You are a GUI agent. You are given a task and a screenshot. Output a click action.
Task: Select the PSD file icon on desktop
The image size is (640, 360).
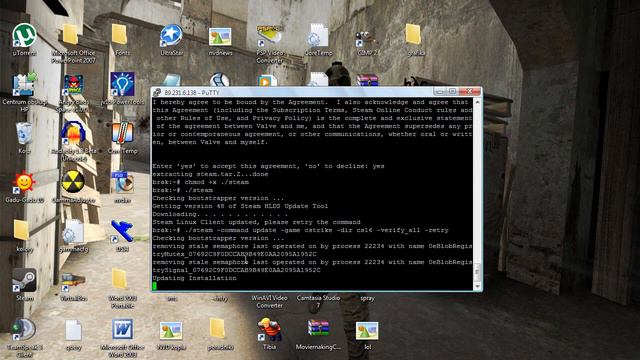point(122,183)
